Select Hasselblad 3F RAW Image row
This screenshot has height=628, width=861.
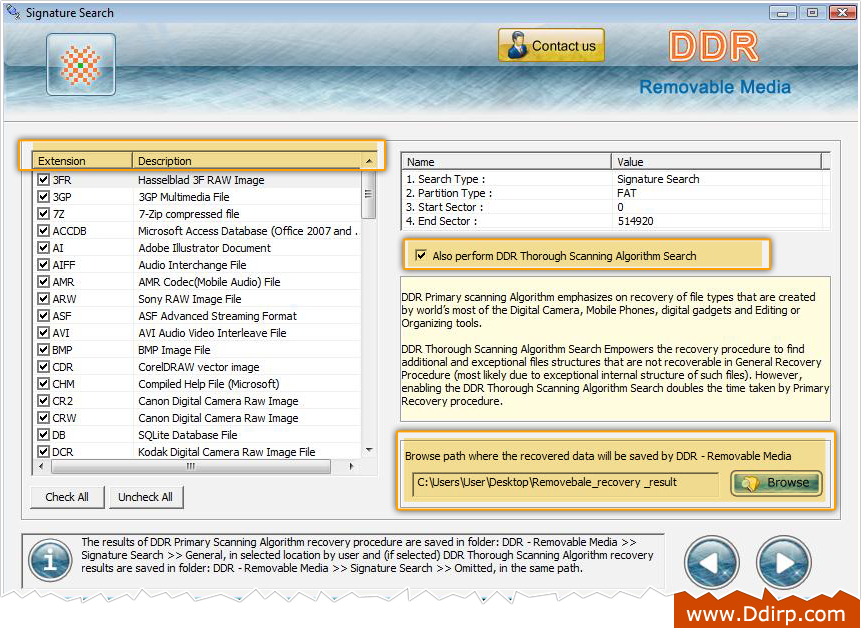coord(197,180)
